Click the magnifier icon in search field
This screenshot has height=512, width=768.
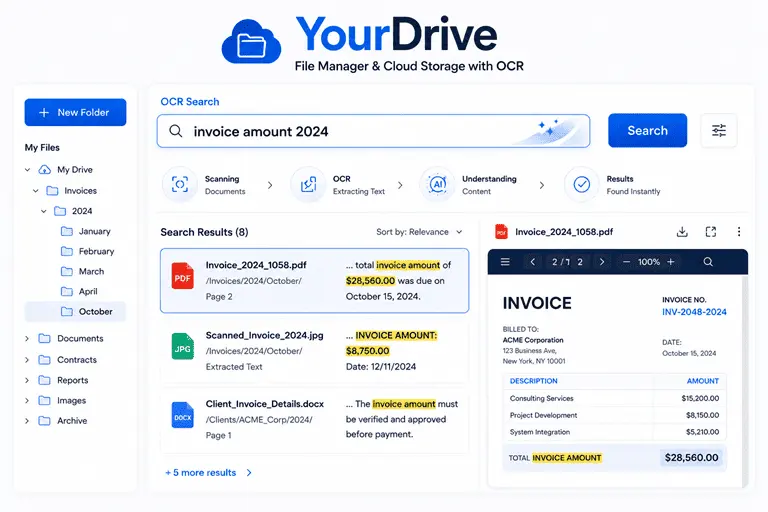(175, 131)
